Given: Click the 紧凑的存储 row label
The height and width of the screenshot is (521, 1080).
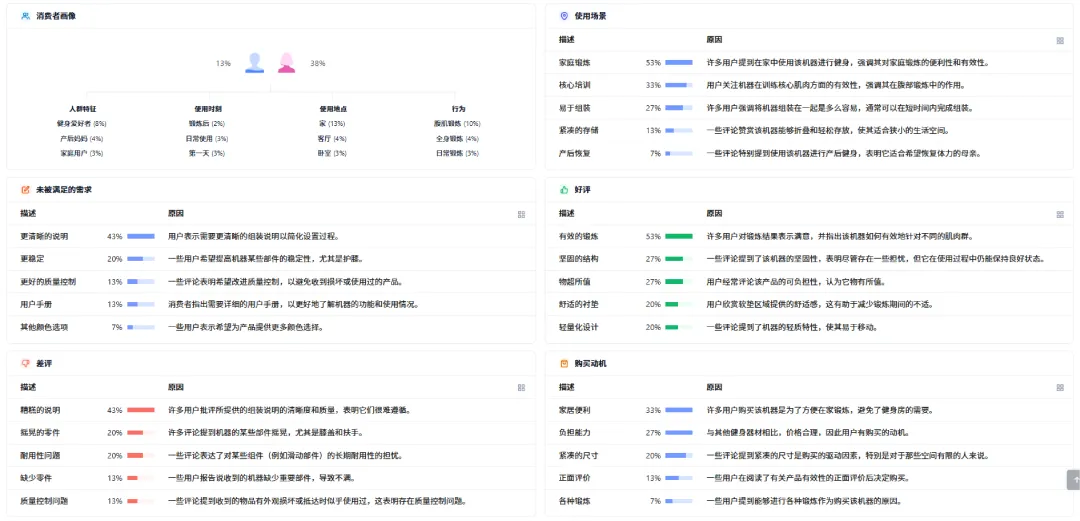Looking at the screenshot, I should pos(579,131).
